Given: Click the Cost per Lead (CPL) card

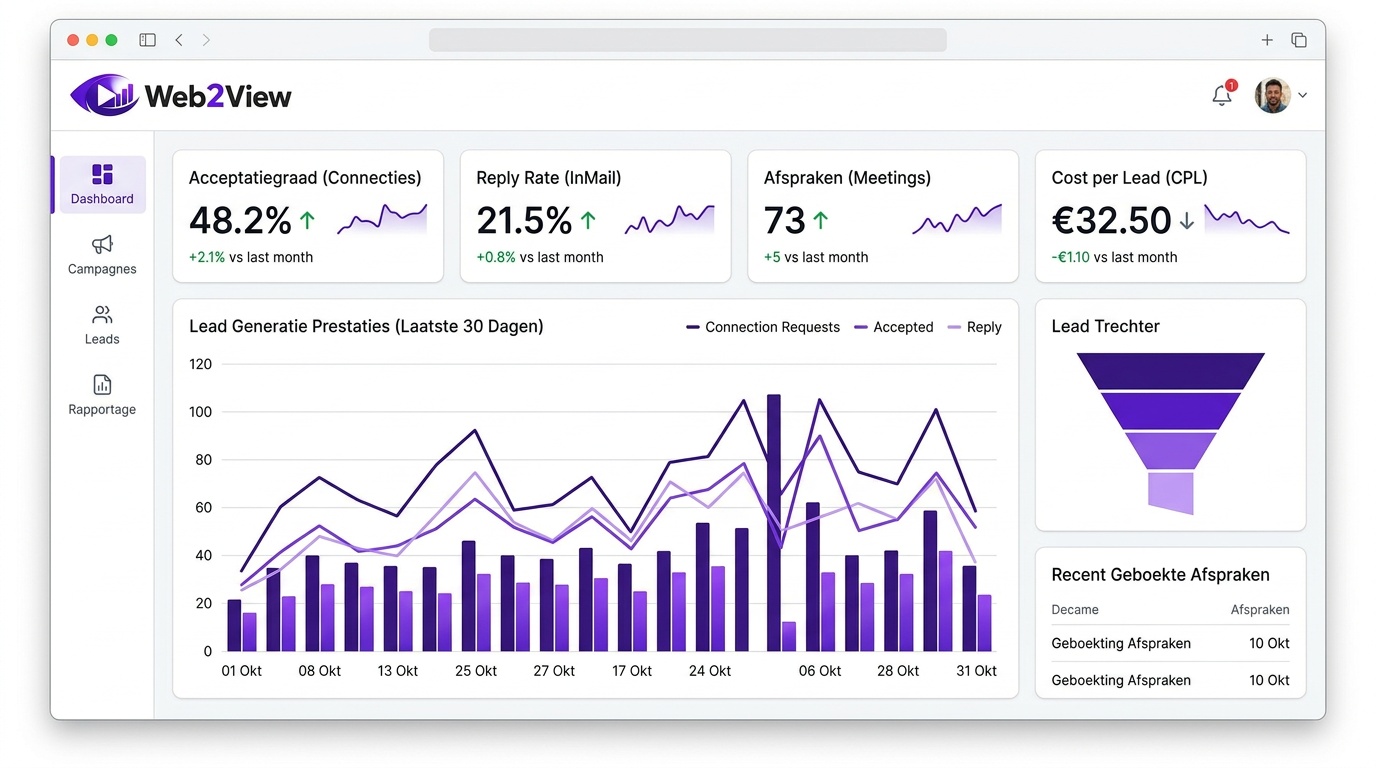Looking at the screenshot, I should pos(1170,216).
